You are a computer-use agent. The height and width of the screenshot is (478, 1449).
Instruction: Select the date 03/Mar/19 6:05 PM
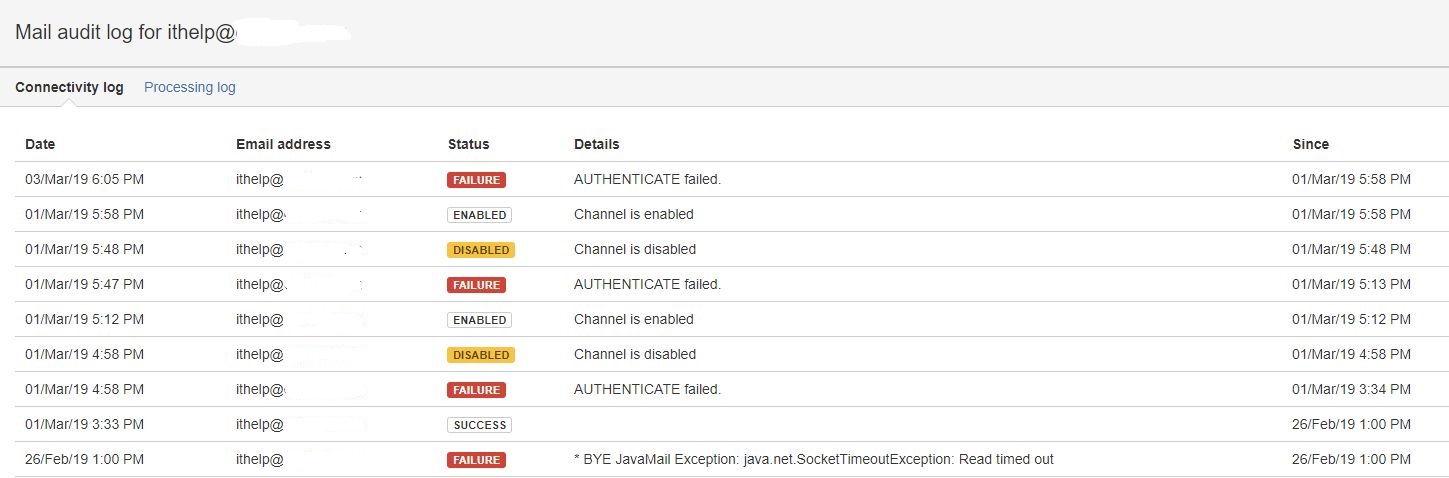84,179
